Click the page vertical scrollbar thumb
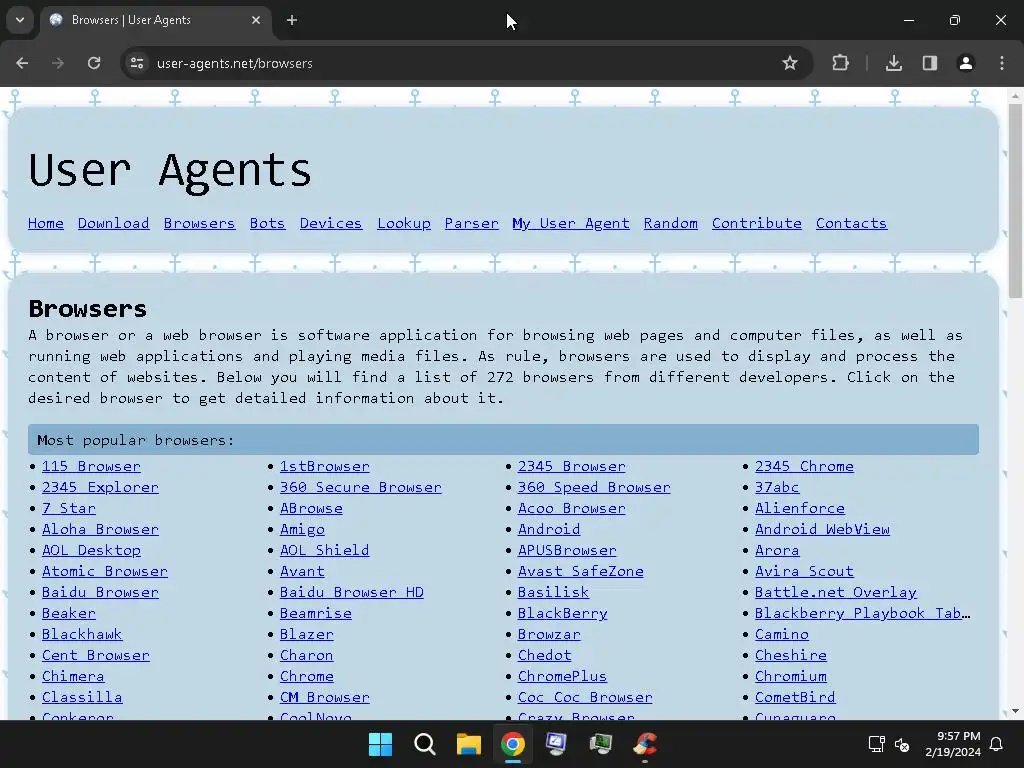Image resolution: width=1024 pixels, height=768 pixels. pyautogui.click(x=1015, y=201)
